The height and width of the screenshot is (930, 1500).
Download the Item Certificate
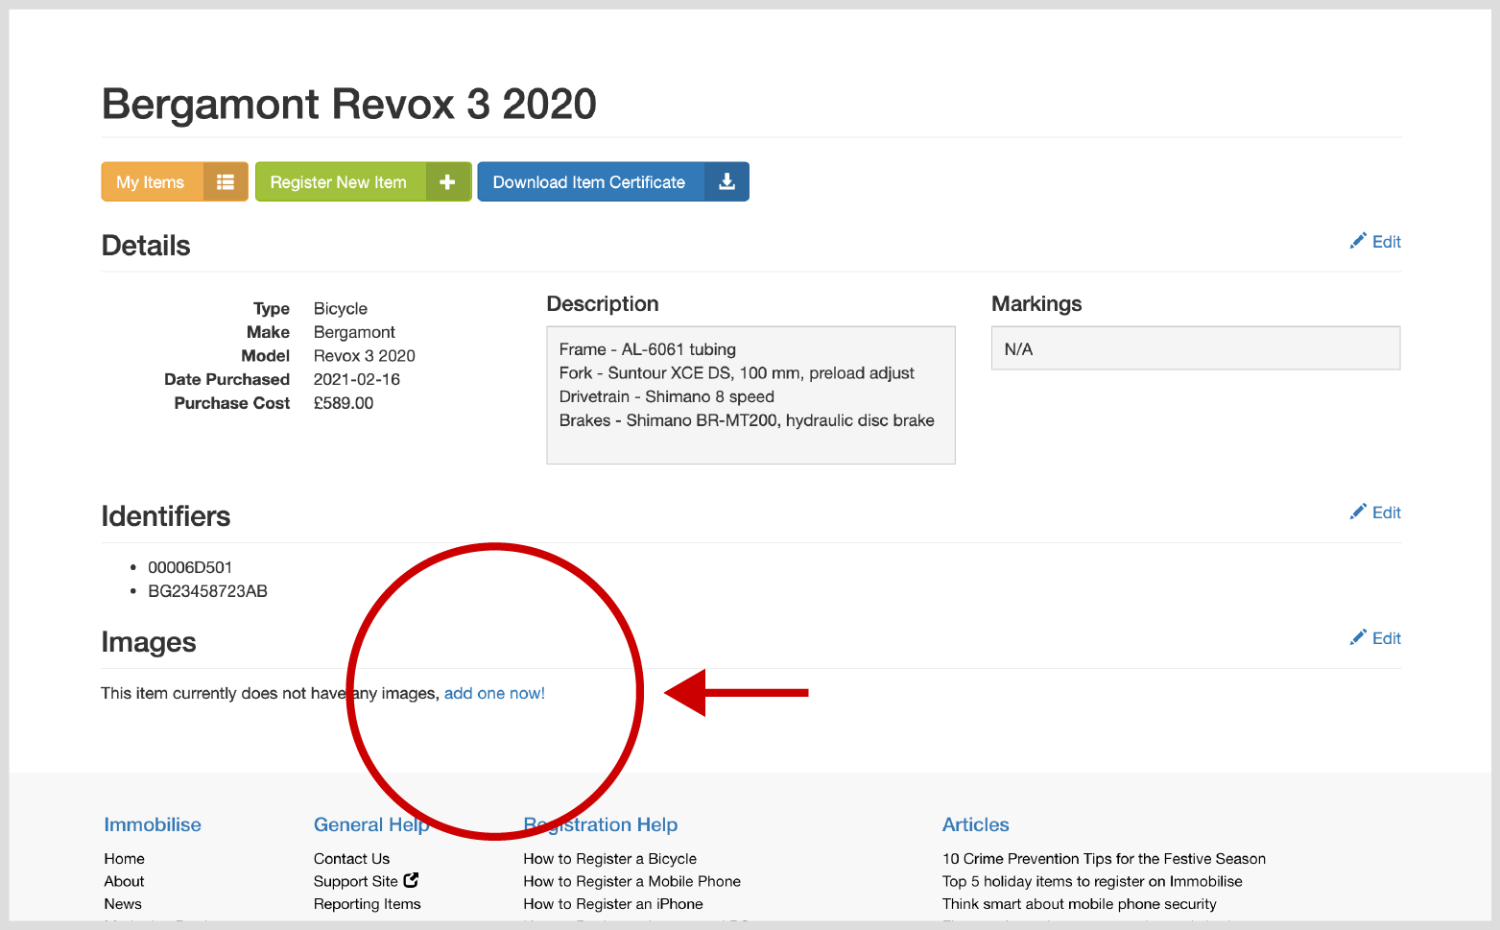point(589,182)
